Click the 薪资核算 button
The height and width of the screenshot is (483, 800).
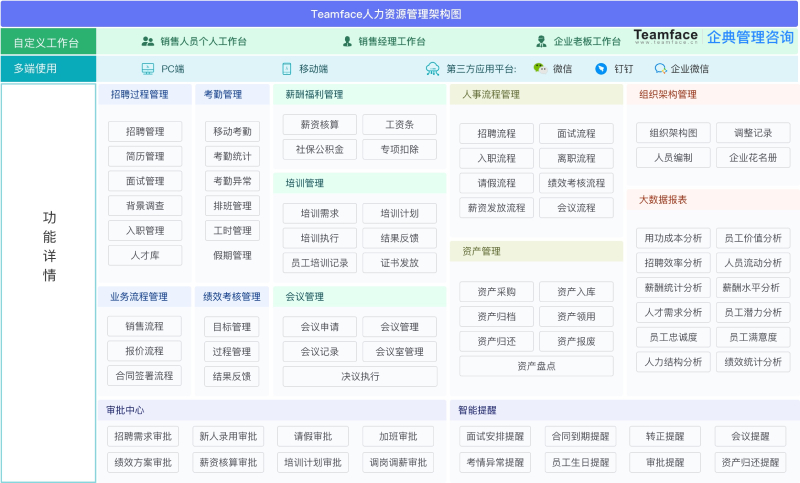319,125
